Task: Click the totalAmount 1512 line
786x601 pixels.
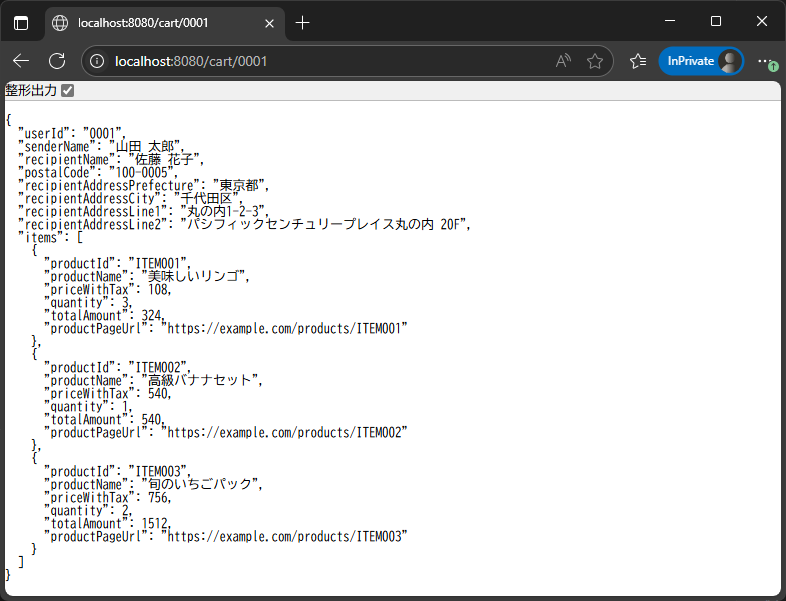Action: [108, 524]
